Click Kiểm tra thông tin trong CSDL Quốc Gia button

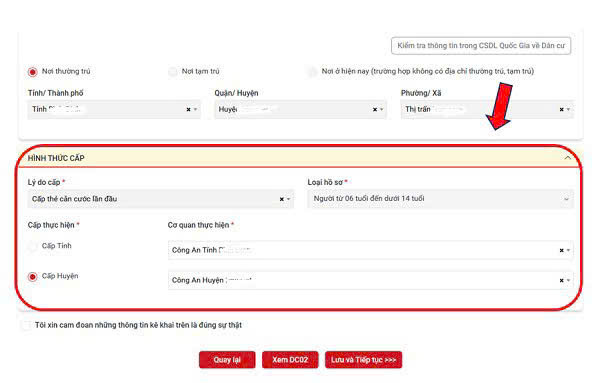pyautogui.click(x=481, y=46)
